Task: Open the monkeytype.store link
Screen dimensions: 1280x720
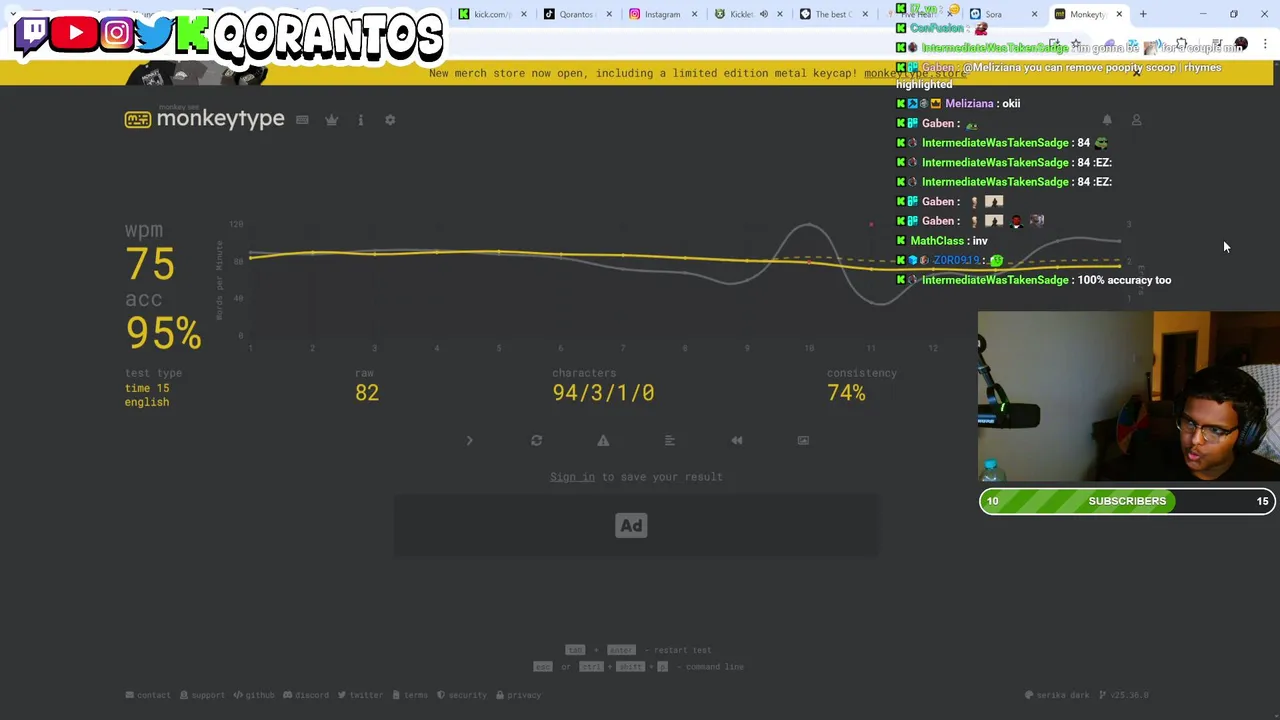Action: pos(915,73)
